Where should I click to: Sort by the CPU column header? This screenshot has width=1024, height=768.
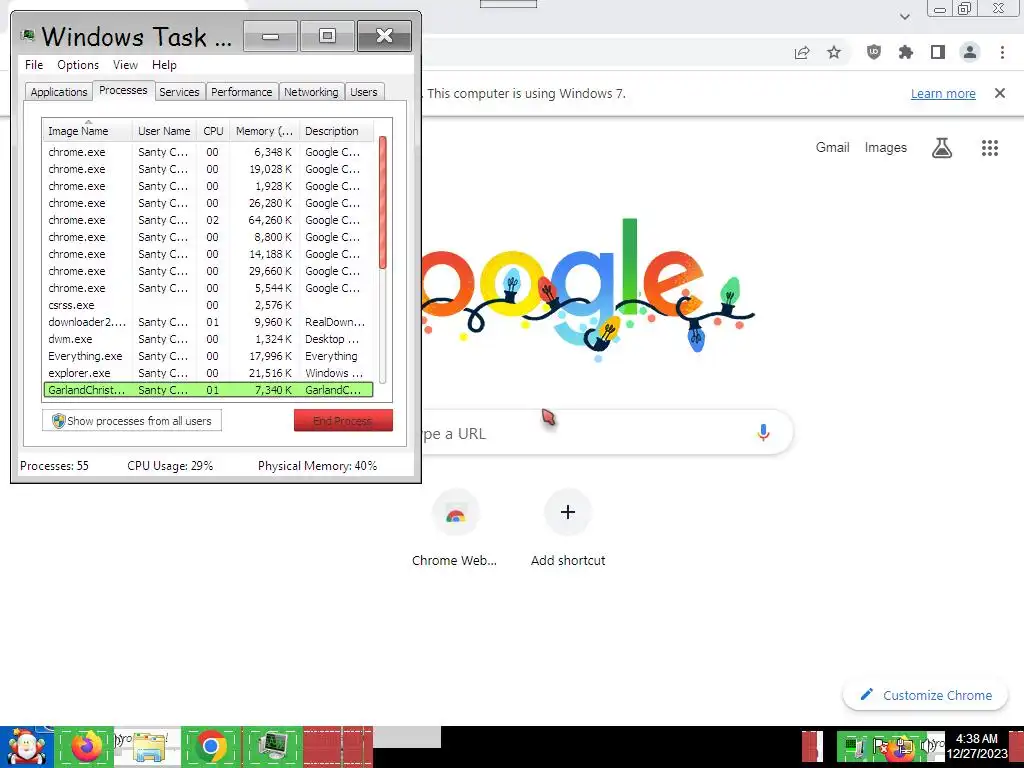pyautogui.click(x=213, y=131)
